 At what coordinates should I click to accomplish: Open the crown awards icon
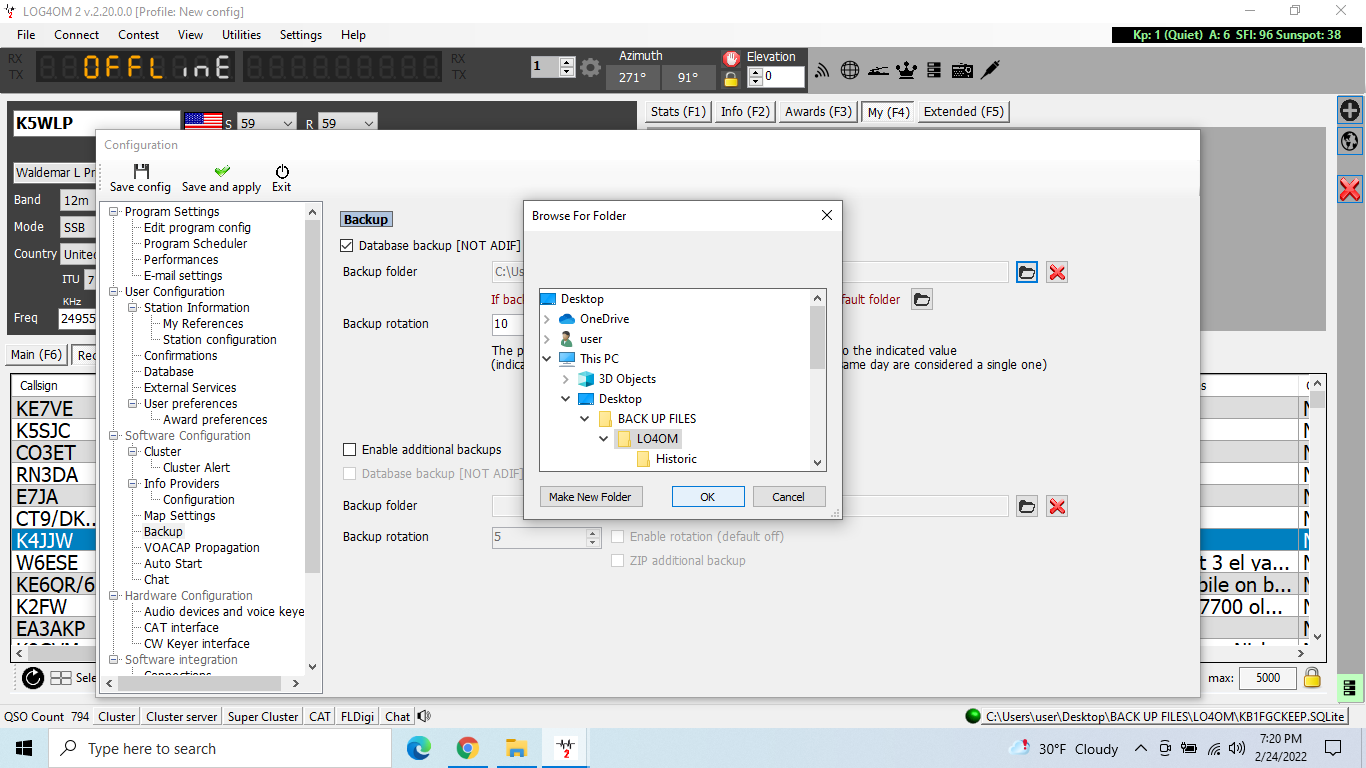click(906, 70)
